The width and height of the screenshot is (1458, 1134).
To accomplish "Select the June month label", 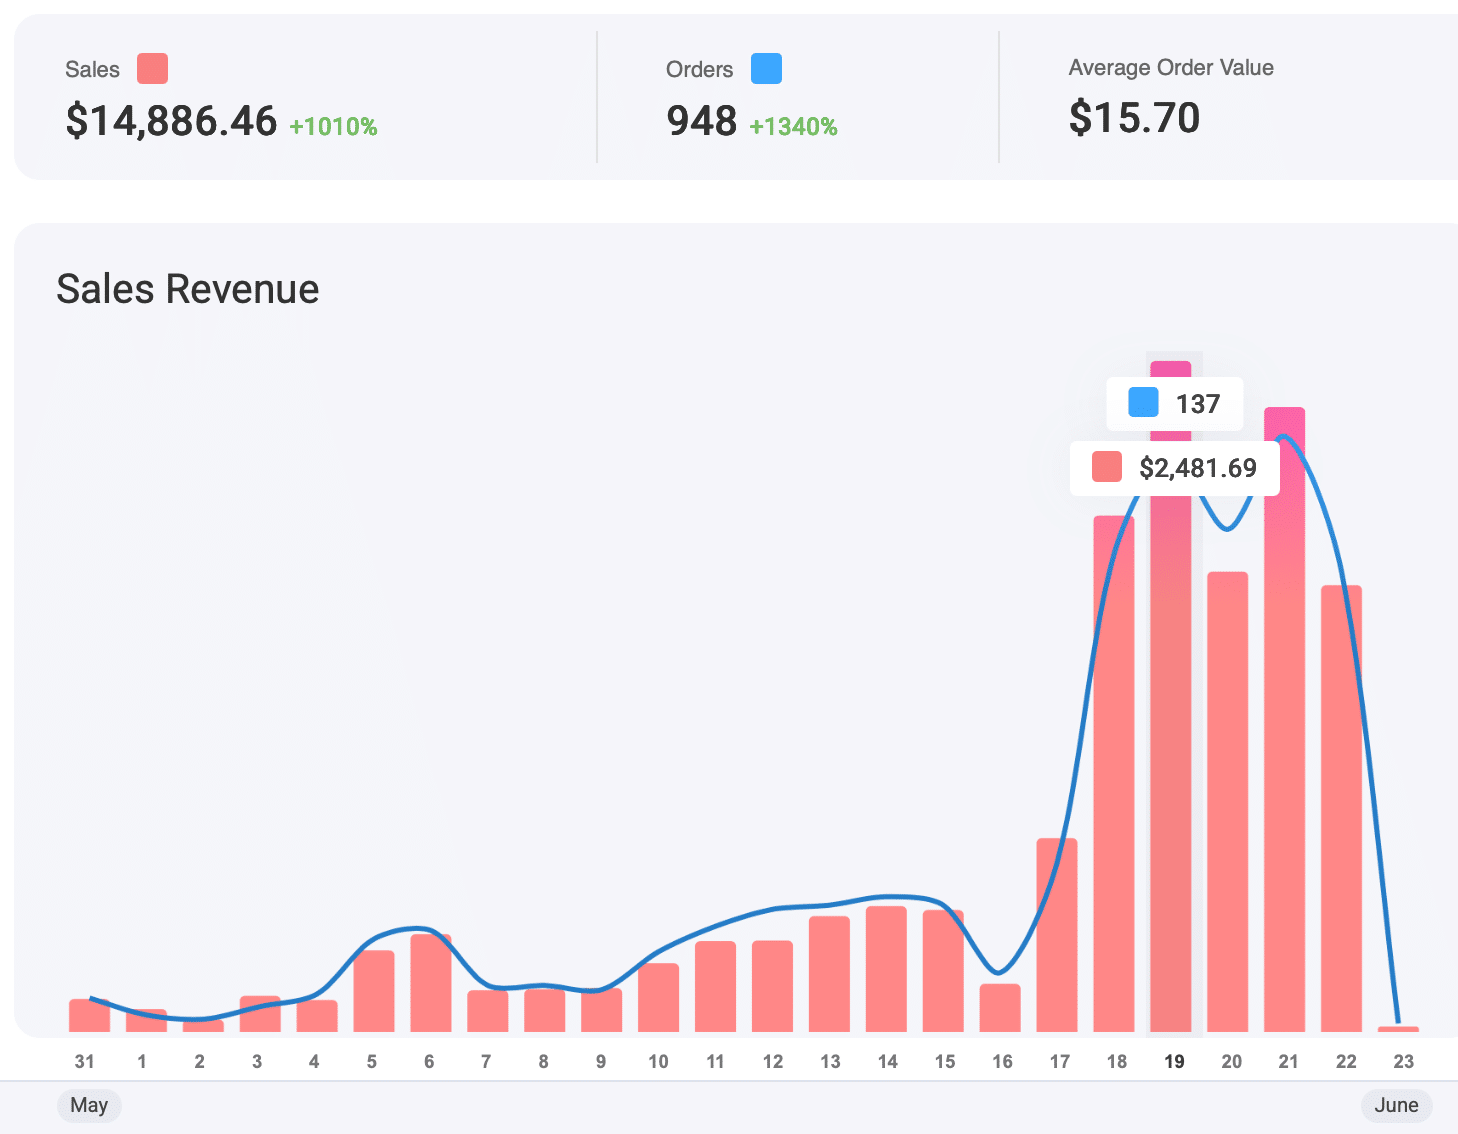I will pyautogui.click(x=1396, y=1105).
